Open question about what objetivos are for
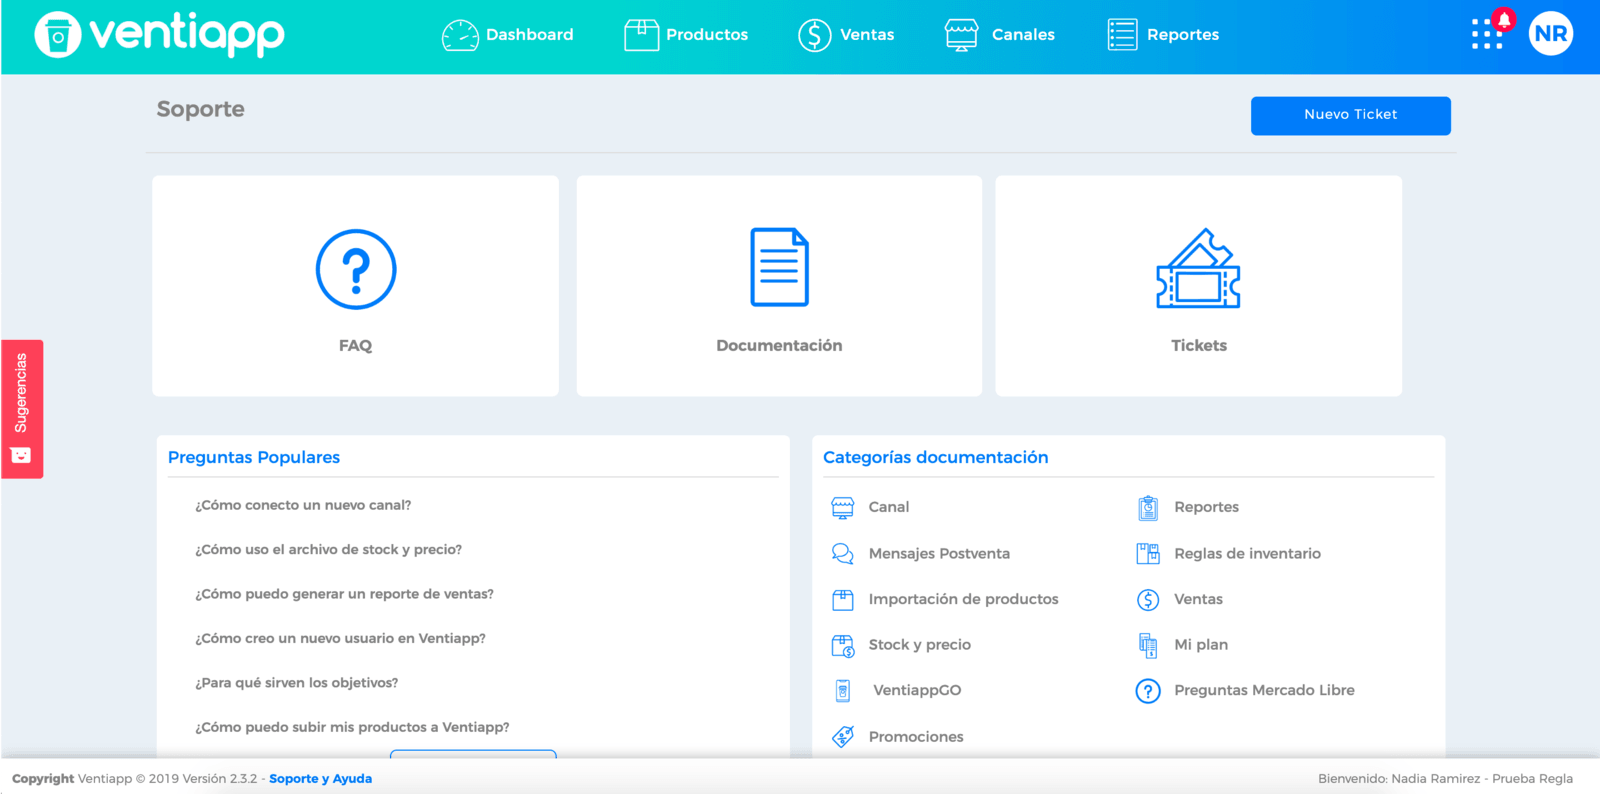This screenshot has width=1600, height=794. coord(296,683)
